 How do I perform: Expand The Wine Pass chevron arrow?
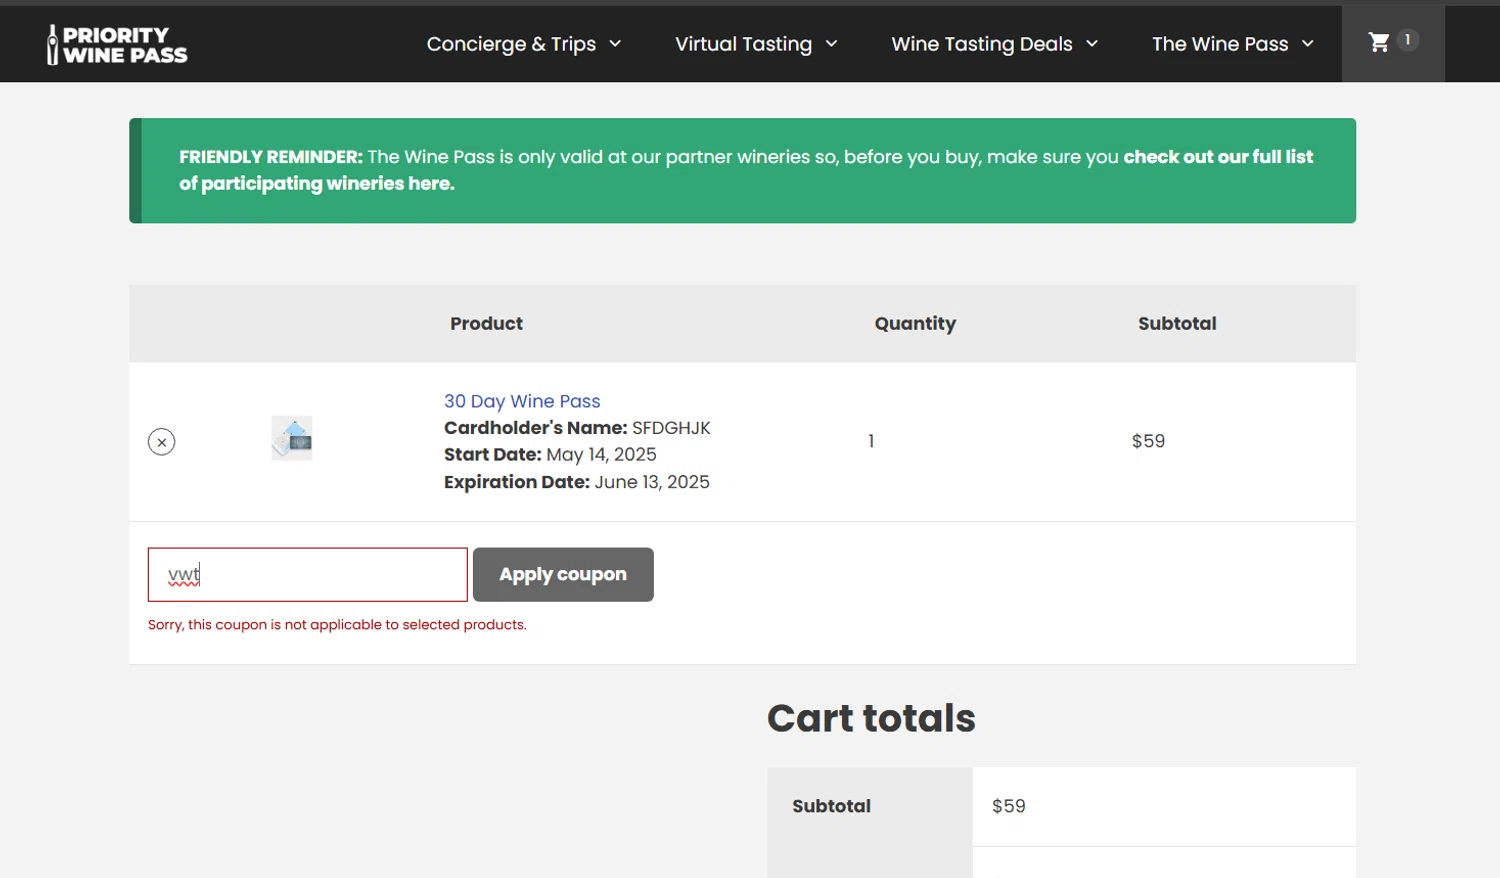coord(1308,44)
